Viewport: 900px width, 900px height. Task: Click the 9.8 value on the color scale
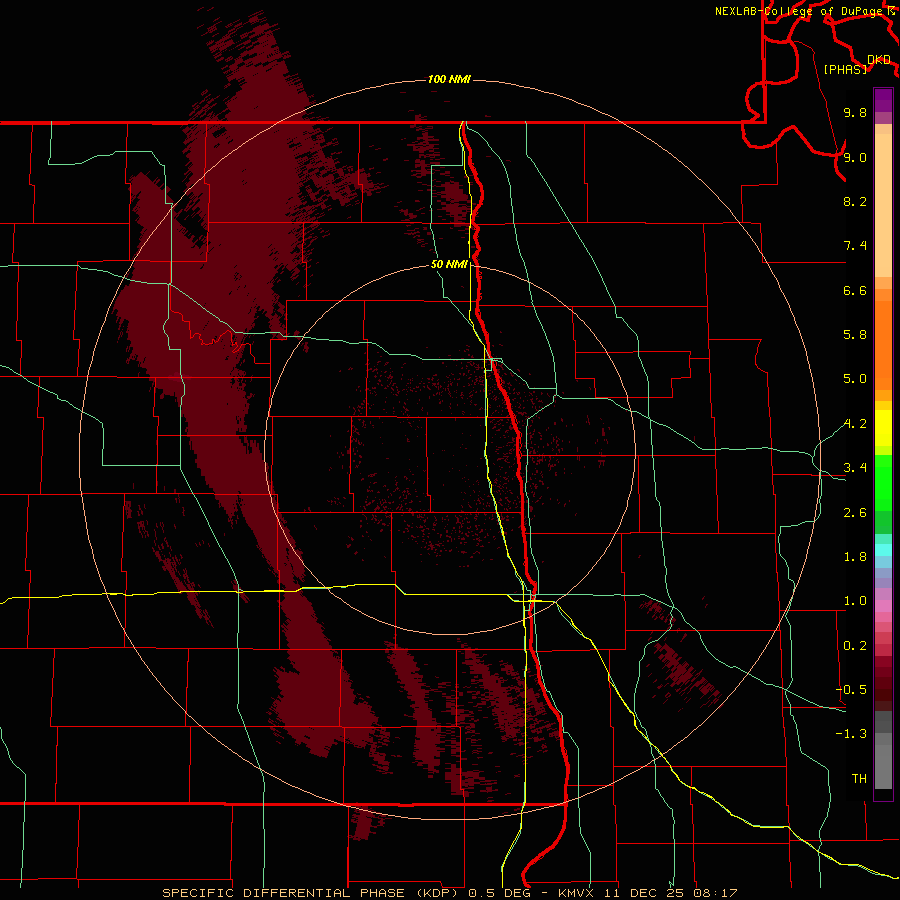tap(855, 112)
